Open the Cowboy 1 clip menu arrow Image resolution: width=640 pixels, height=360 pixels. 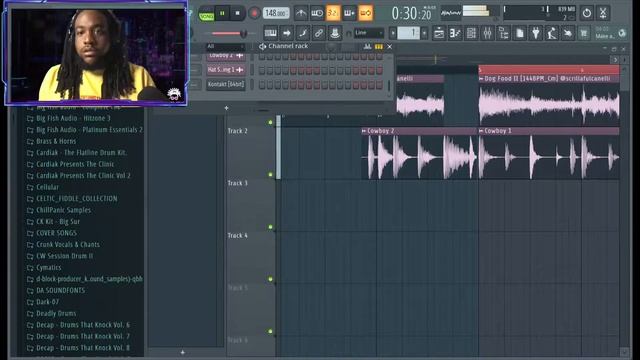tap(481, 131)
